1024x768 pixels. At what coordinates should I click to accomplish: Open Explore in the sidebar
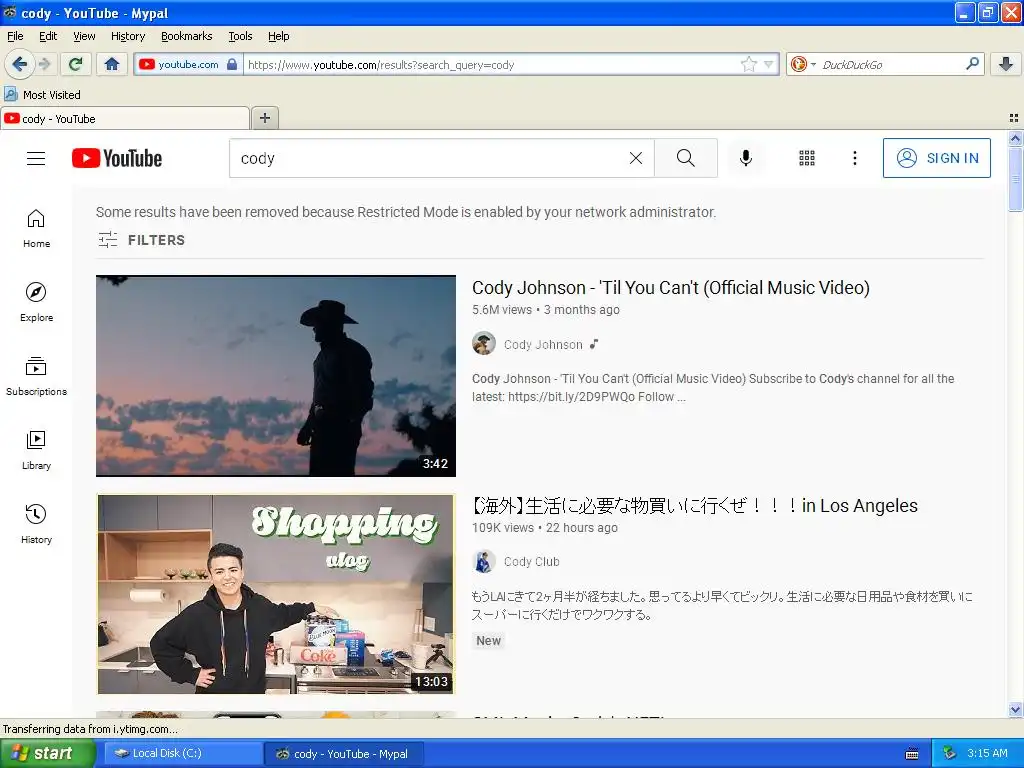[37, 302]
